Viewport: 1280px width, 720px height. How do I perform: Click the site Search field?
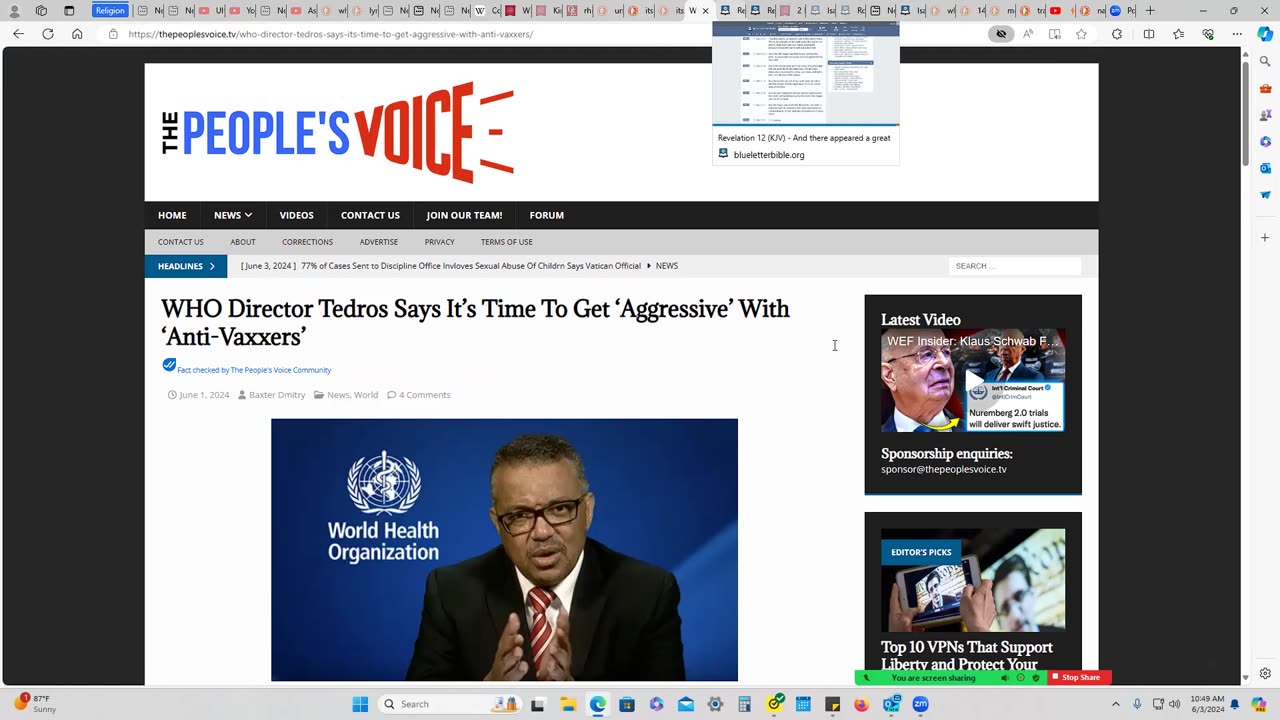coord(1015,266)
